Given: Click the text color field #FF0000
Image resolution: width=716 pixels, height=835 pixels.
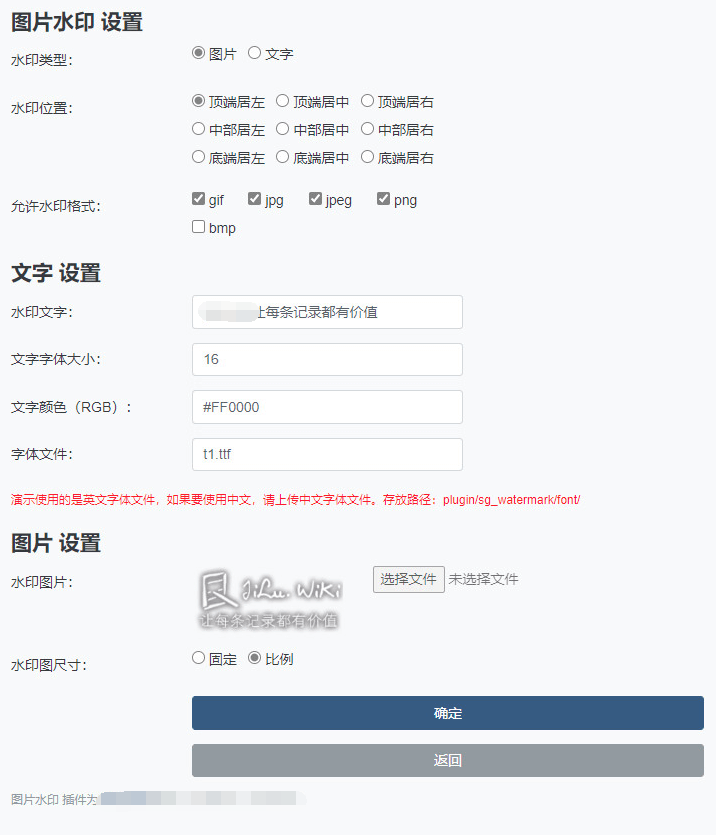Looking at the screenshot, I should tap(327, 407).
